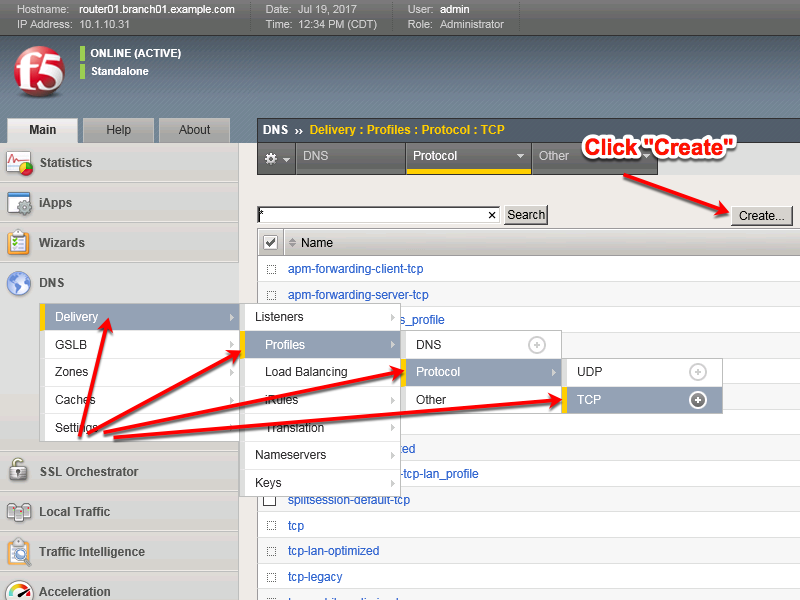Choose GSLB in the DNS menu
800x600 pixels.
(139, 345)
